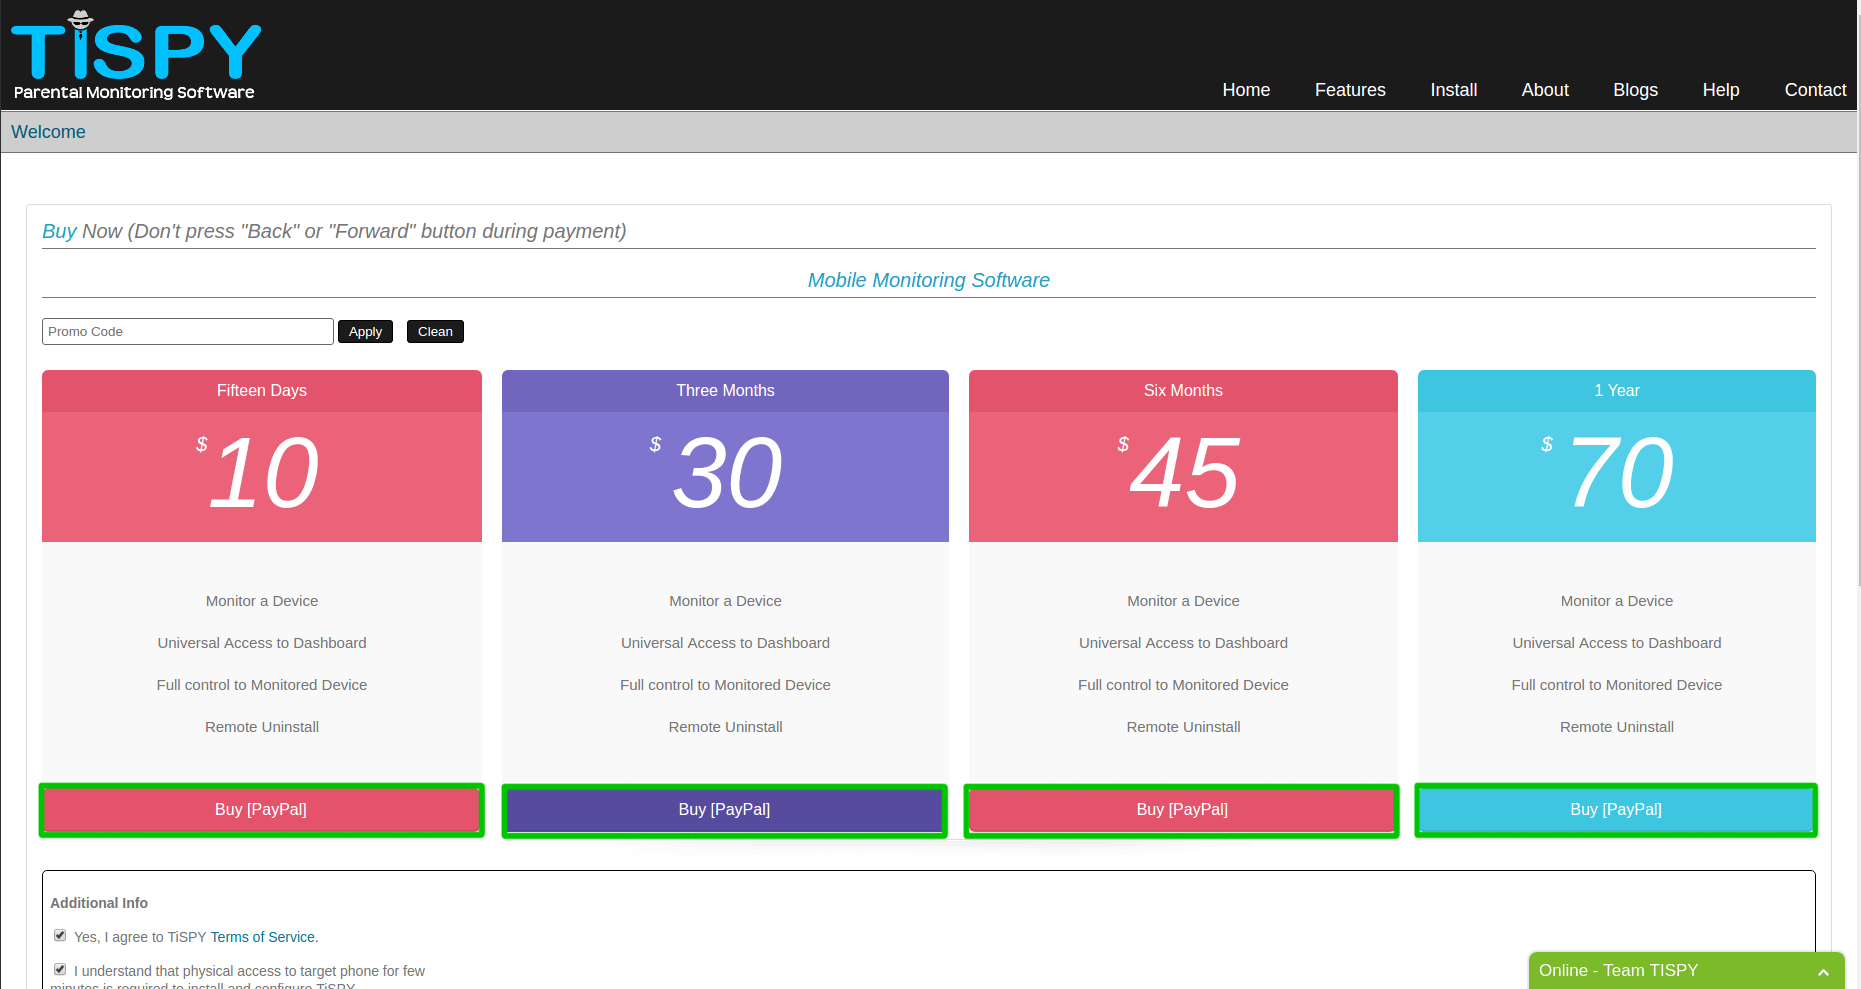Buy the Fifteen Days plan via PayPal
Screen dimensions: 1861x989
coord(261,810)
